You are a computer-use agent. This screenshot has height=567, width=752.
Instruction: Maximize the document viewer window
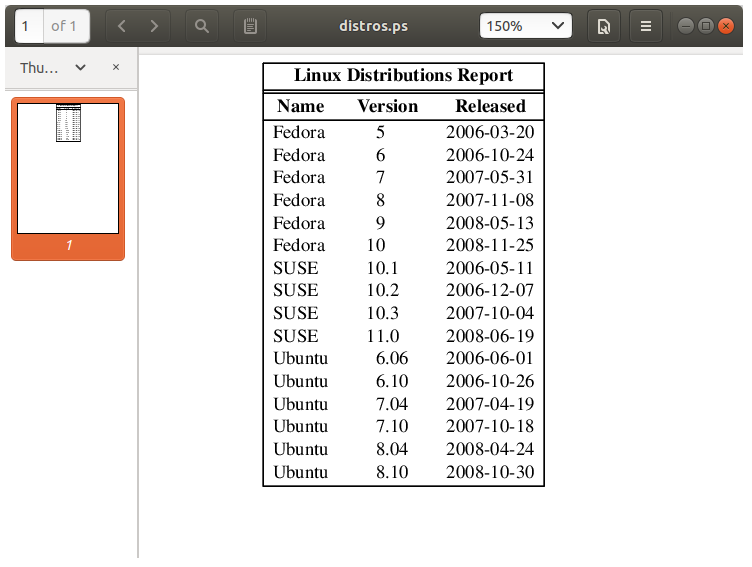(x=705, y=26)
